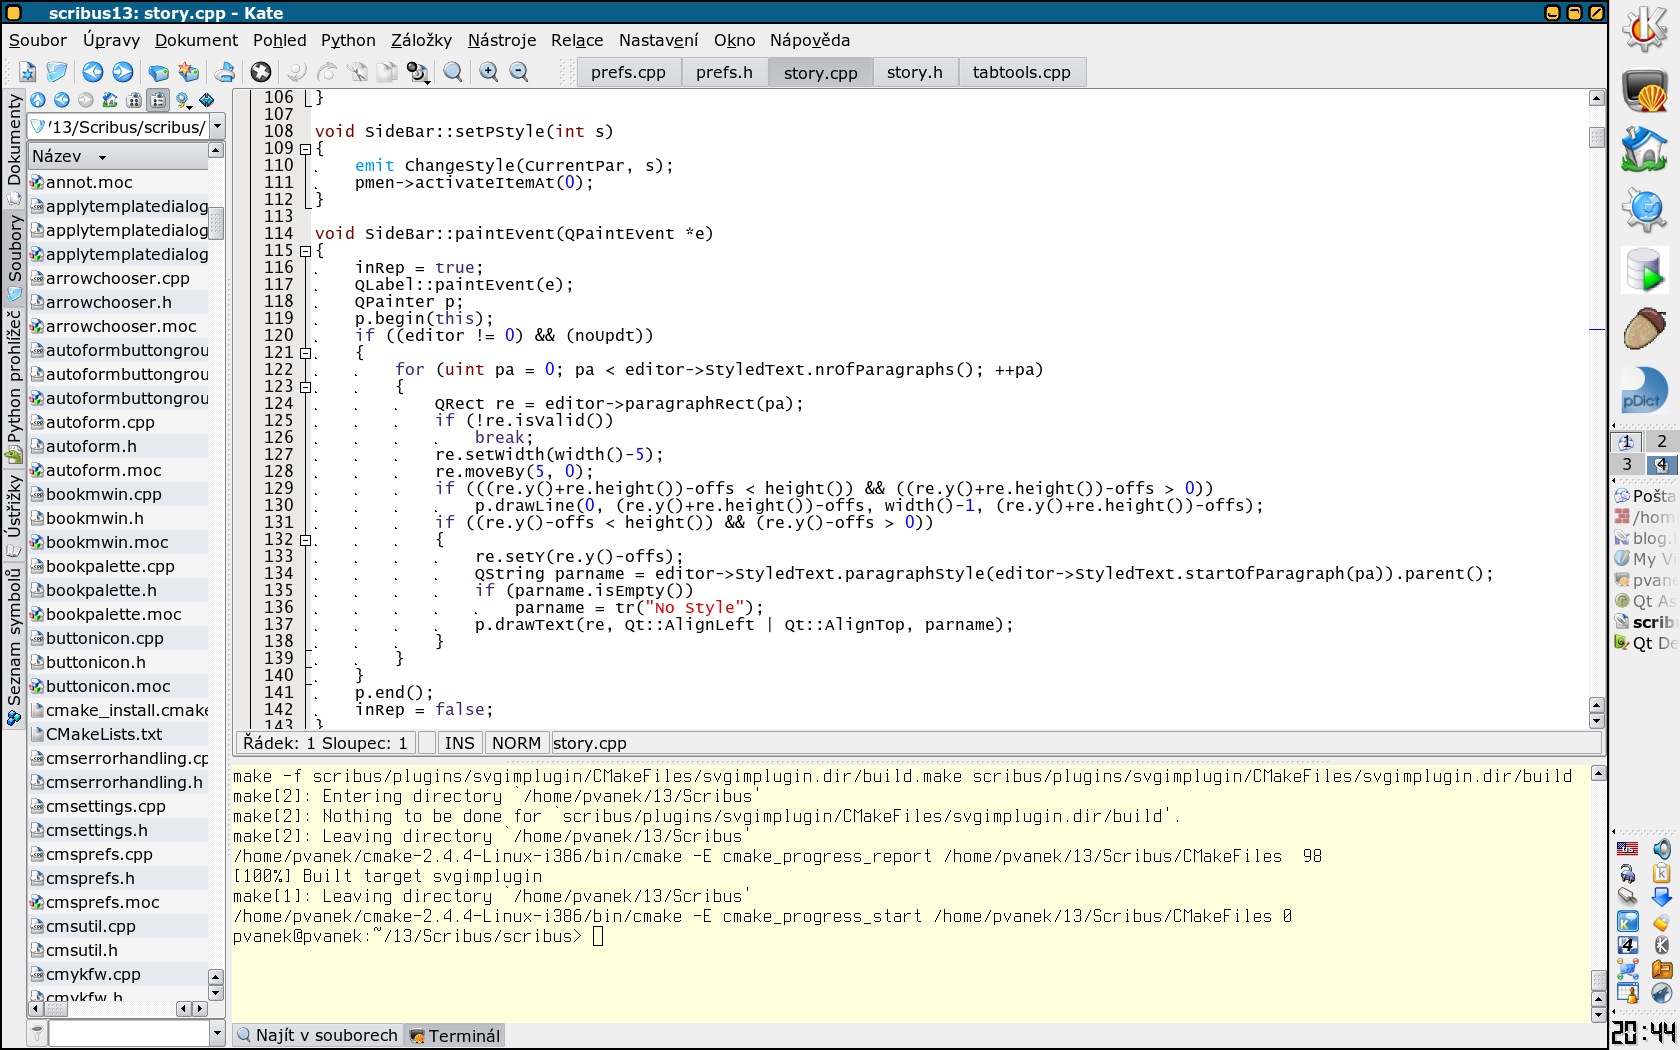Open the KDE K menu launcher

pyautogui.click(x=1645, y=28)
